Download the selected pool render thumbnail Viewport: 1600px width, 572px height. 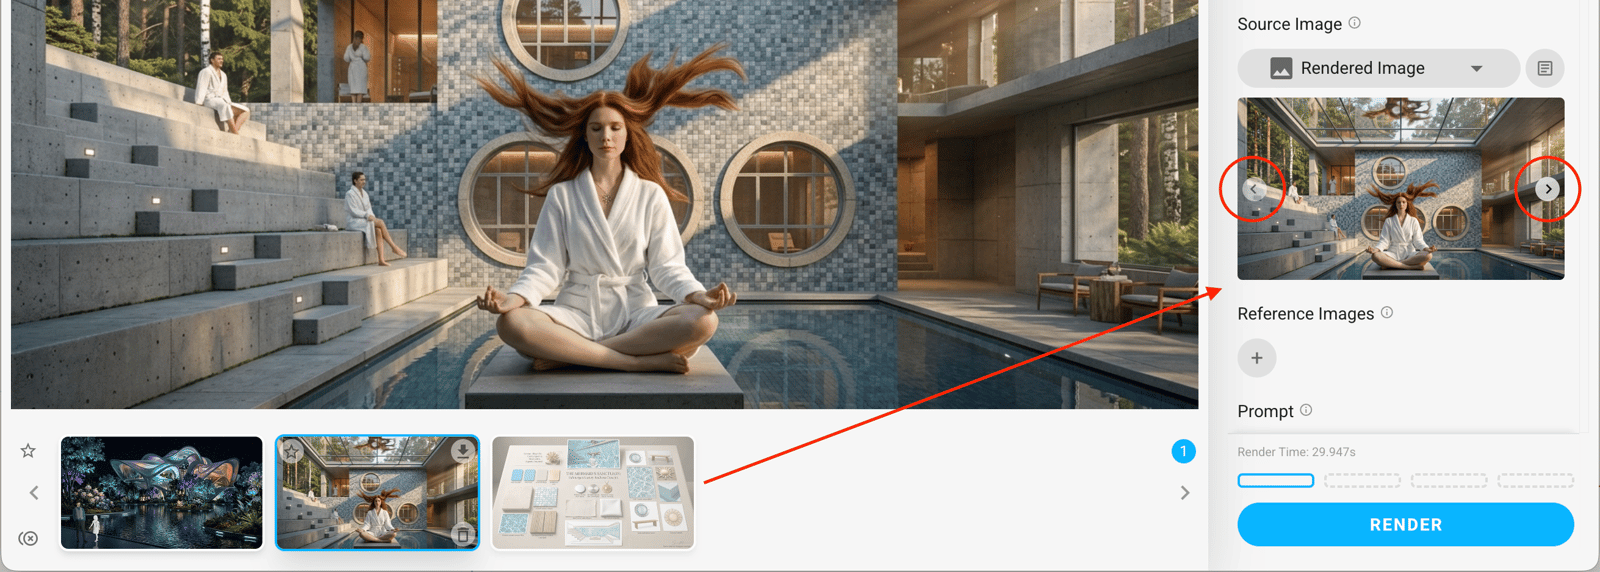click(x=462, y=451)
